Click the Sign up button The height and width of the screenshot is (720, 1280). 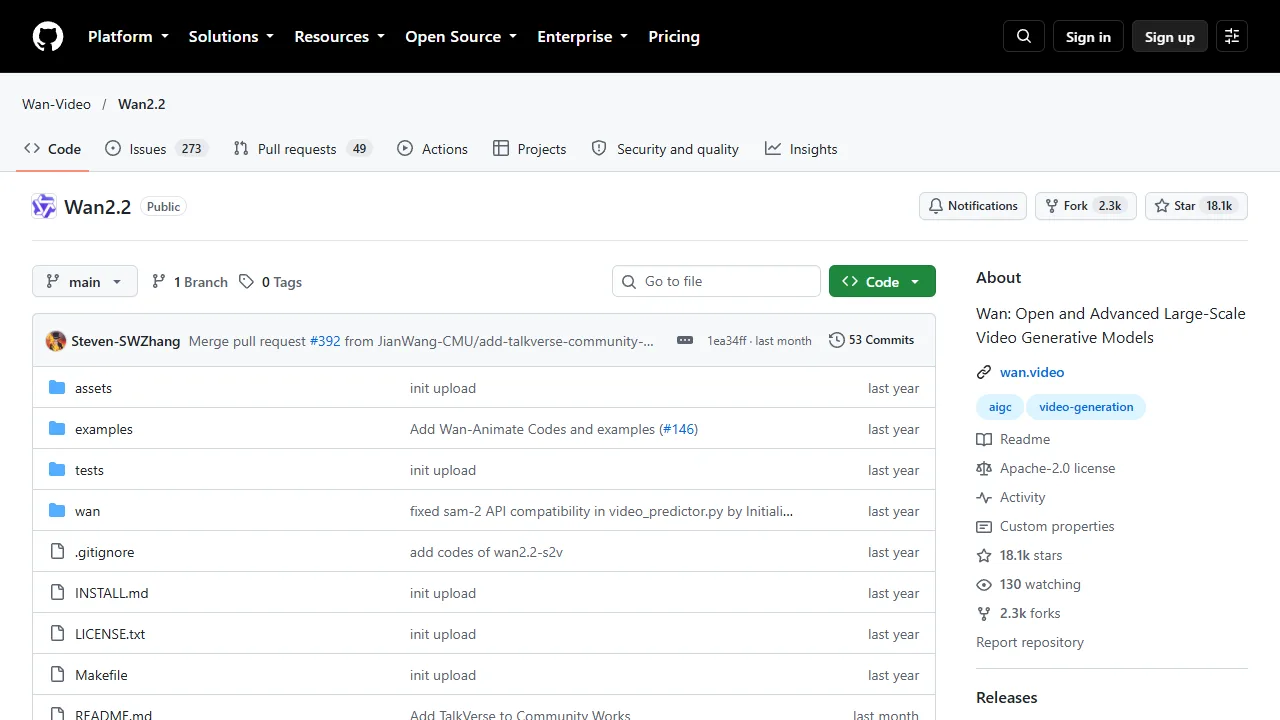pyautogui.click(x=1170, y=37)
